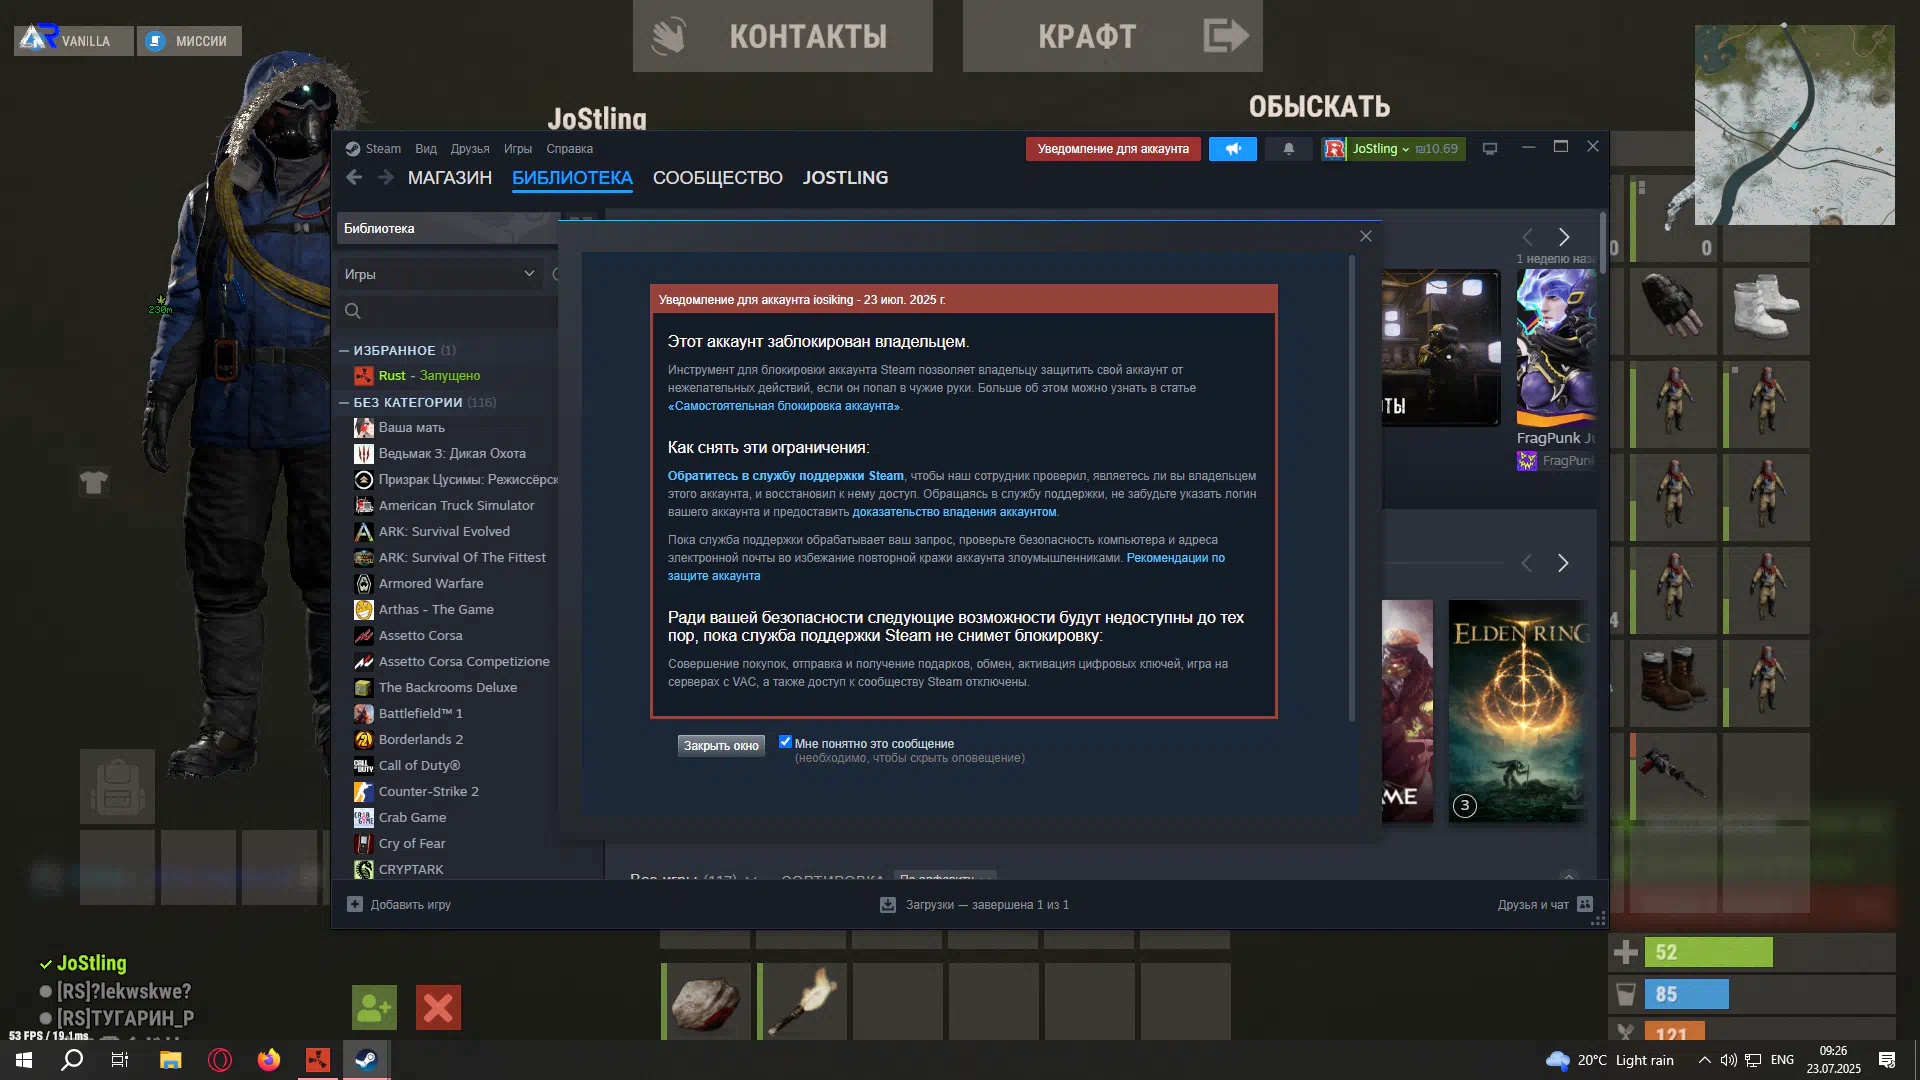Open 'Самостоятельная блокировка аккаунта' link
1920x1080 pixels.
(x=785, y=406)
